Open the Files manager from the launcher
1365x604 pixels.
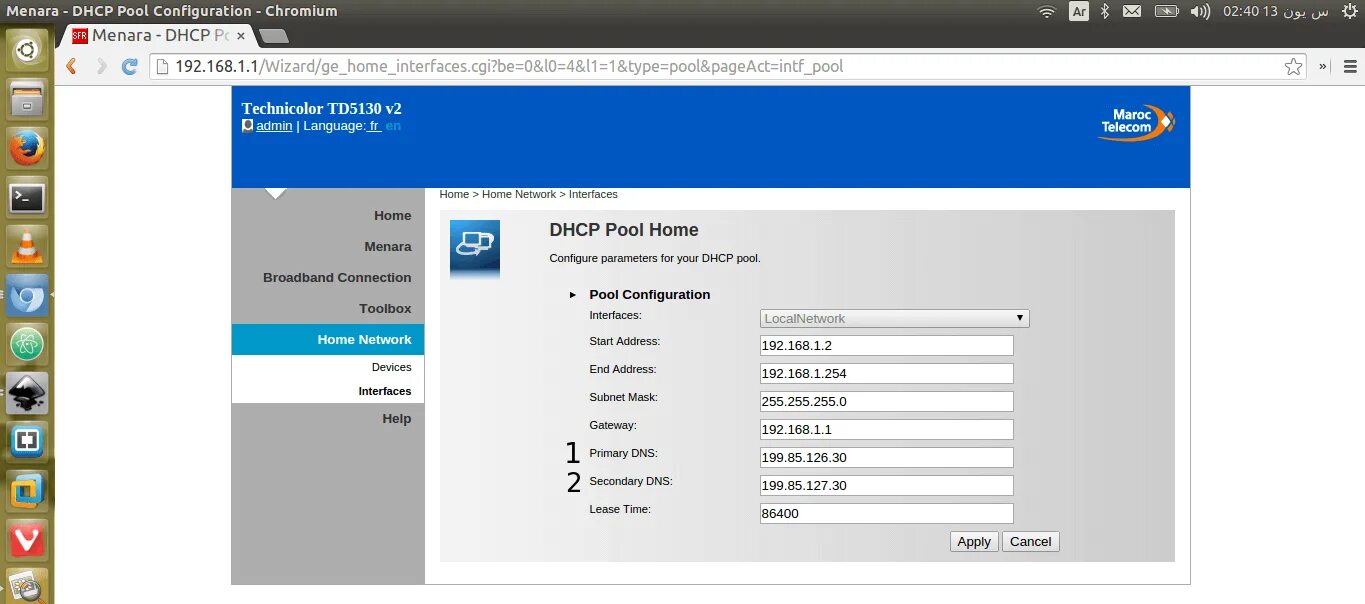[27, 99]
